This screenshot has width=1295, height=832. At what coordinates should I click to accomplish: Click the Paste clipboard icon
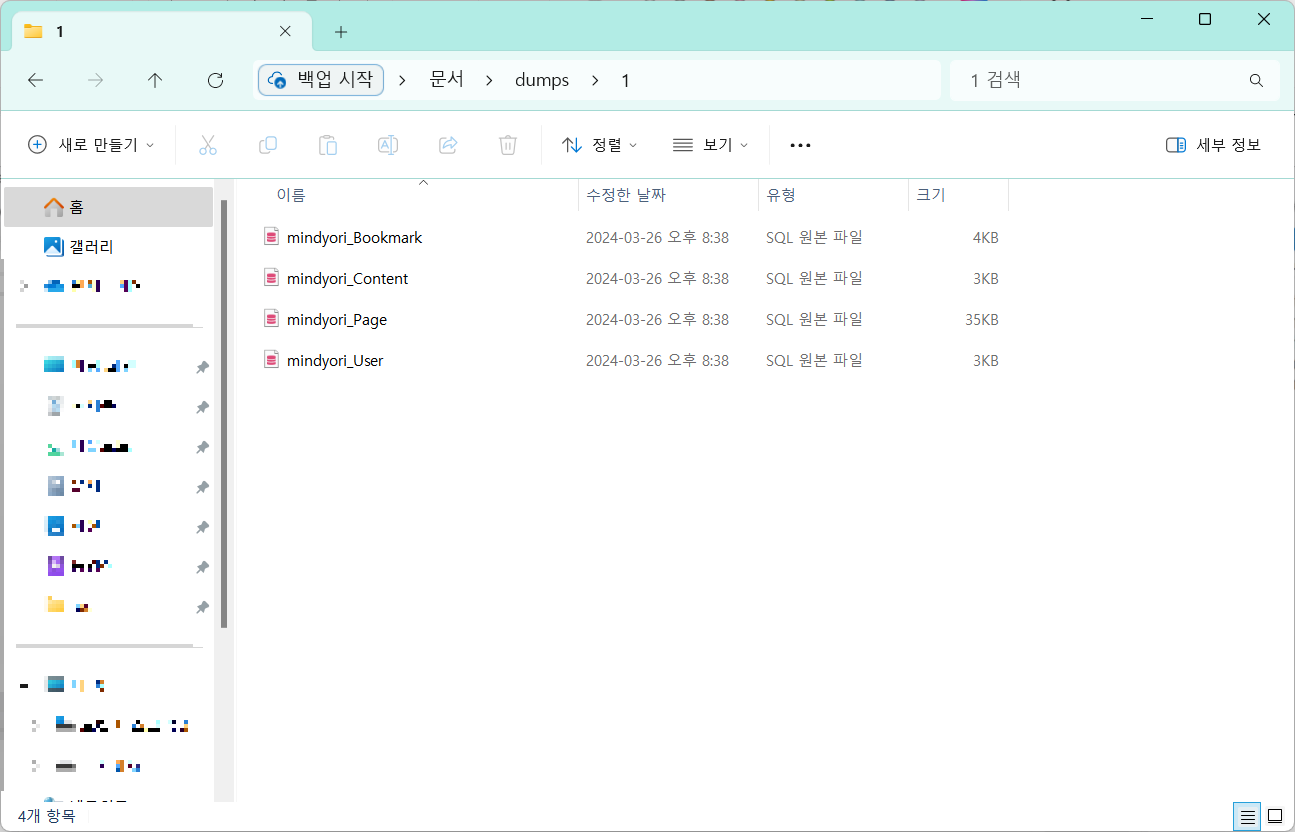coord(328,145)
